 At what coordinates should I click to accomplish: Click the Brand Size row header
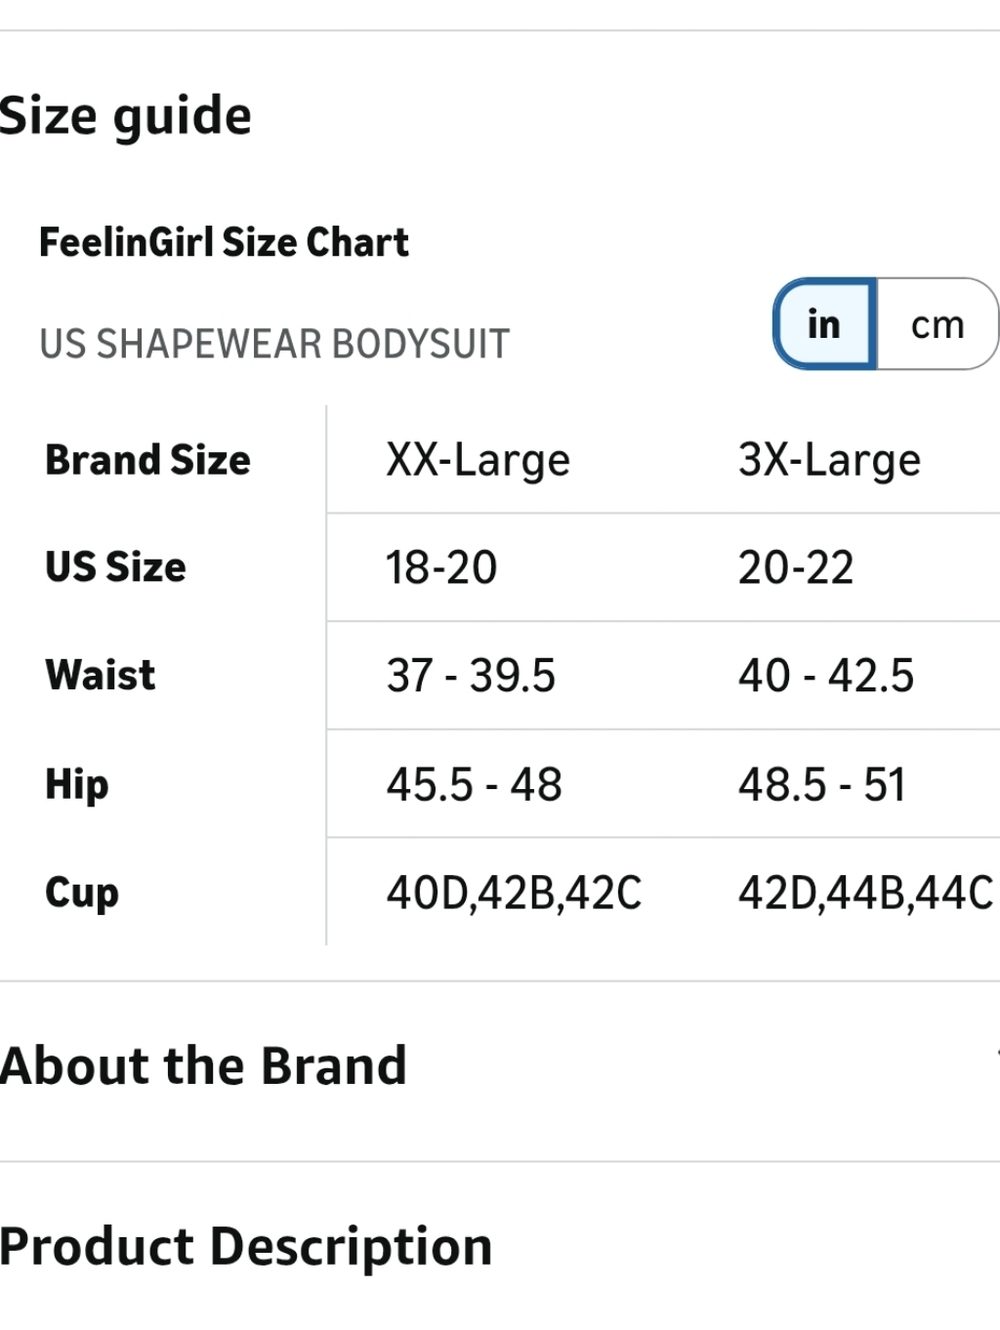(x=148, y=461)
